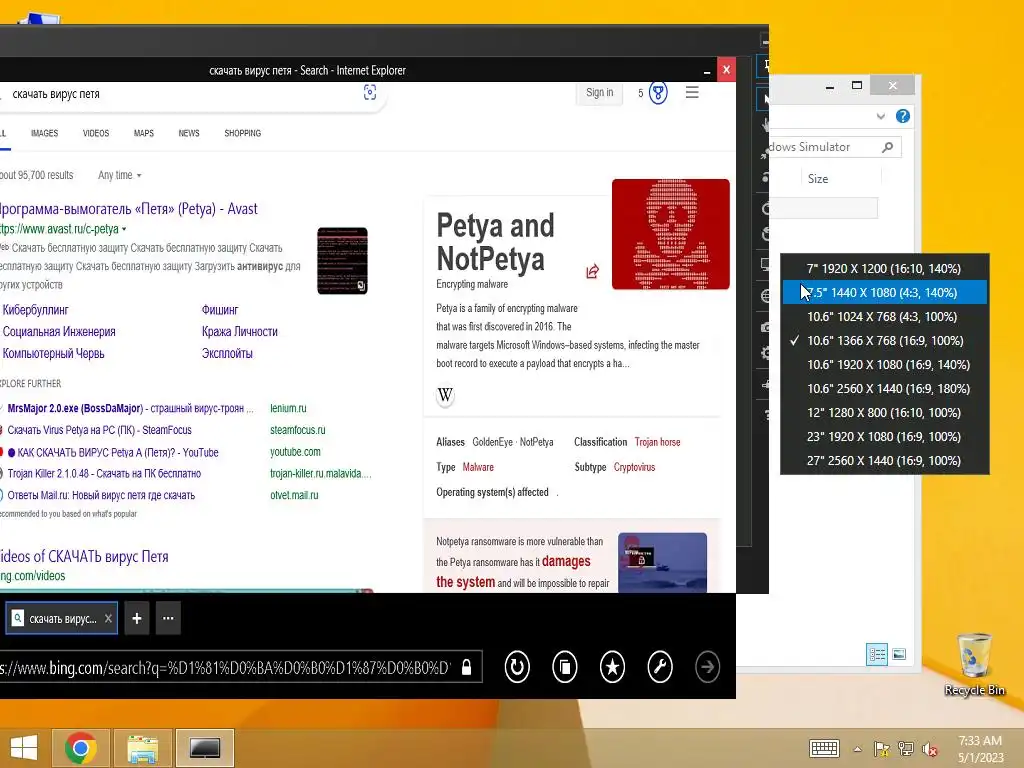Open the Кибербуллинг sublink
This screenshot has height=768, width=1024.
click(35, 310)
